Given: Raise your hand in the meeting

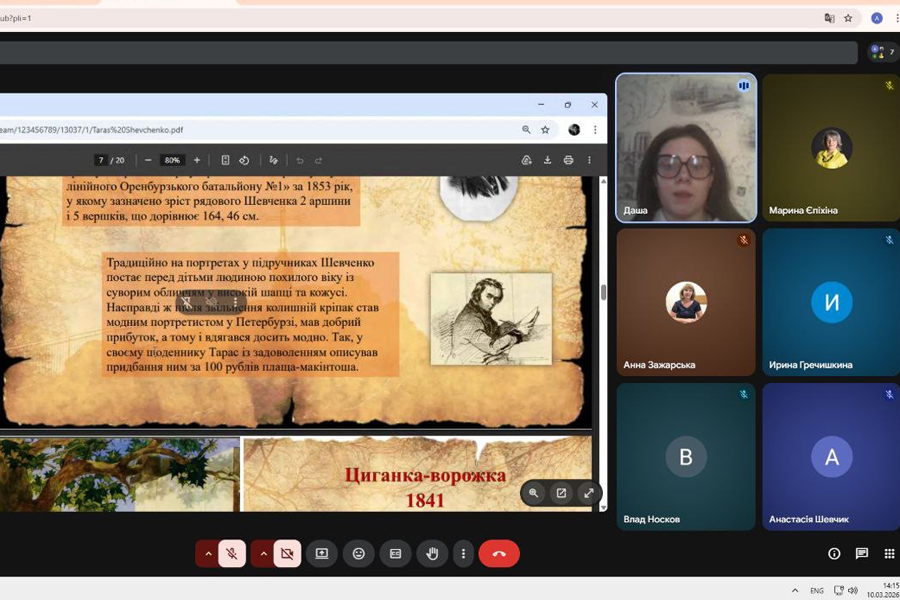Looking at the screenshot, I should tap(432, 553).
